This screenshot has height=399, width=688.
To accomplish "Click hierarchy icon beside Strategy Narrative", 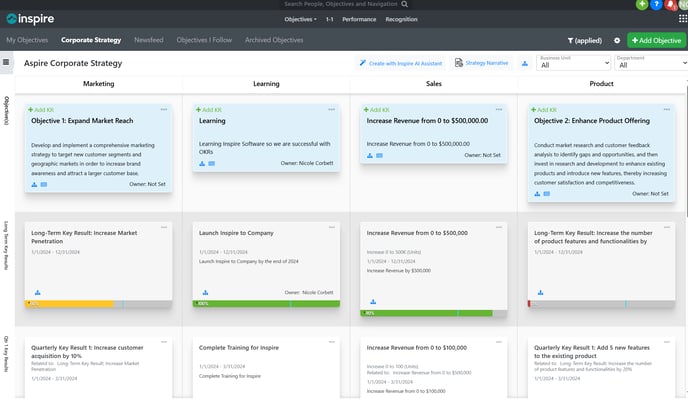I will click(x=525, y=64).
